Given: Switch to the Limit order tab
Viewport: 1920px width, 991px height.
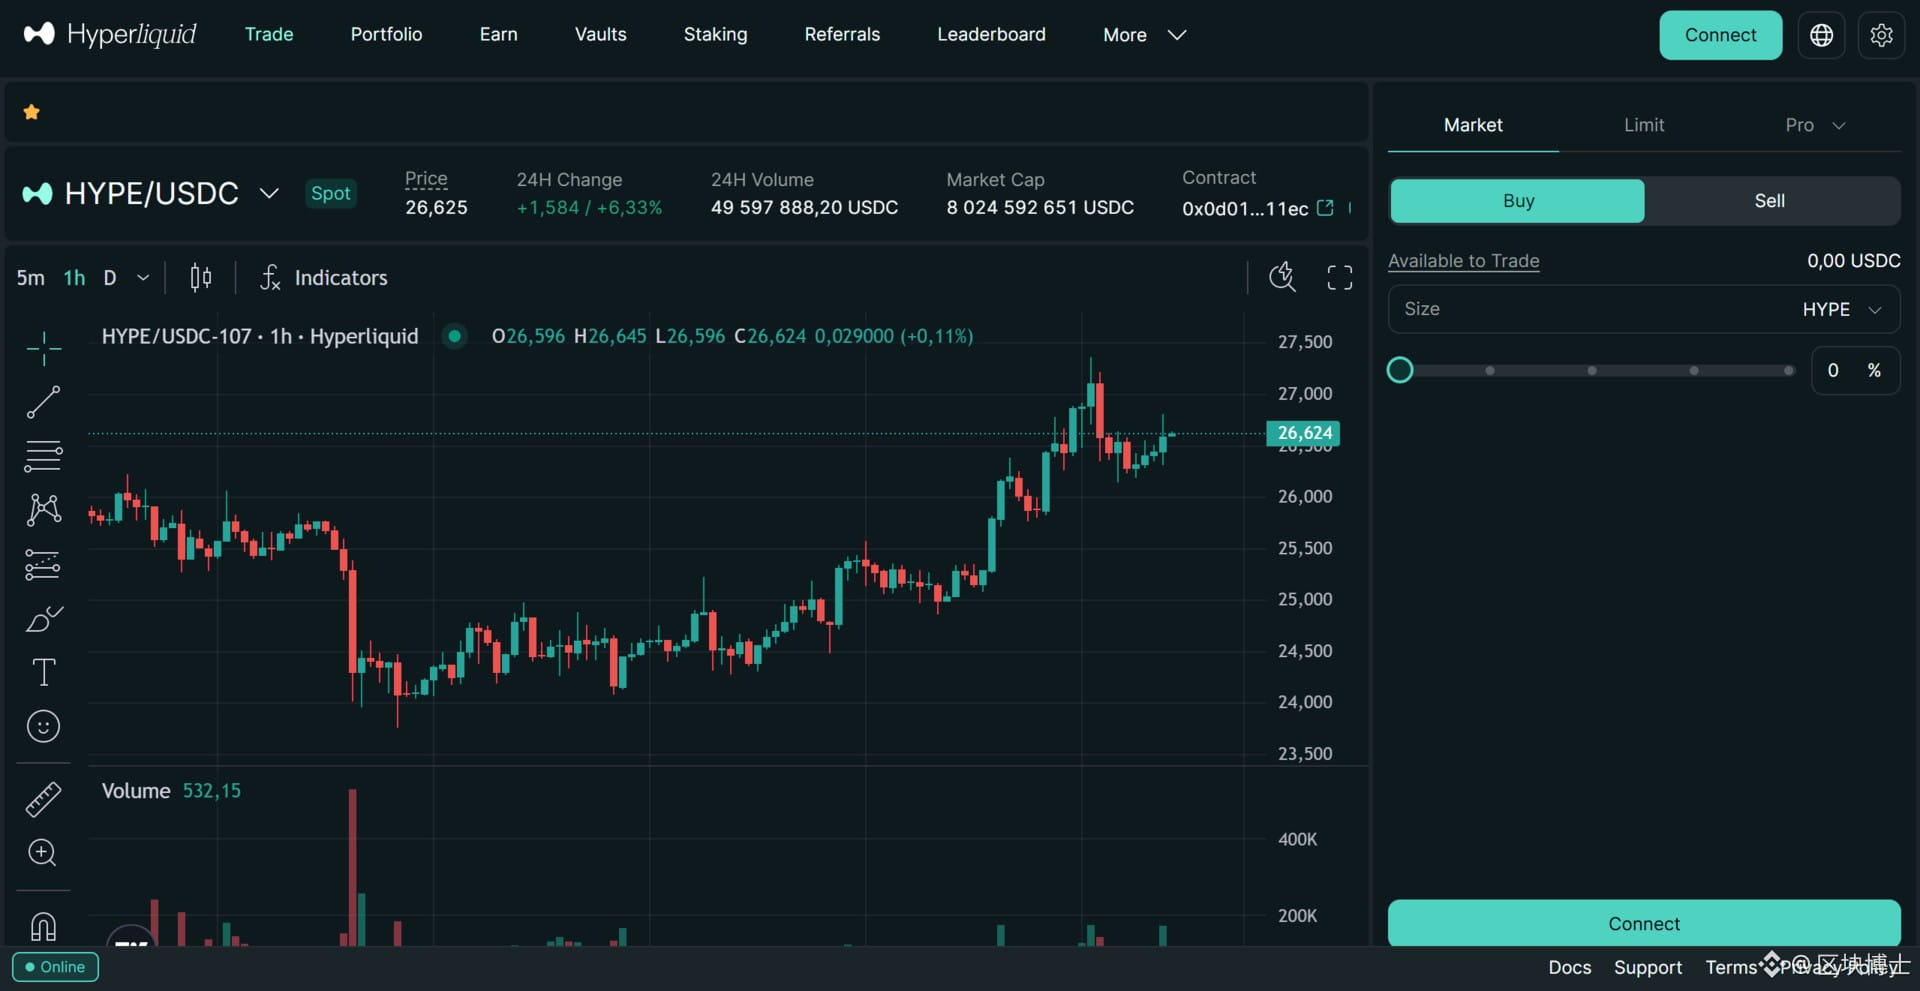Looking at the screenshot, I should point(1644,125).
